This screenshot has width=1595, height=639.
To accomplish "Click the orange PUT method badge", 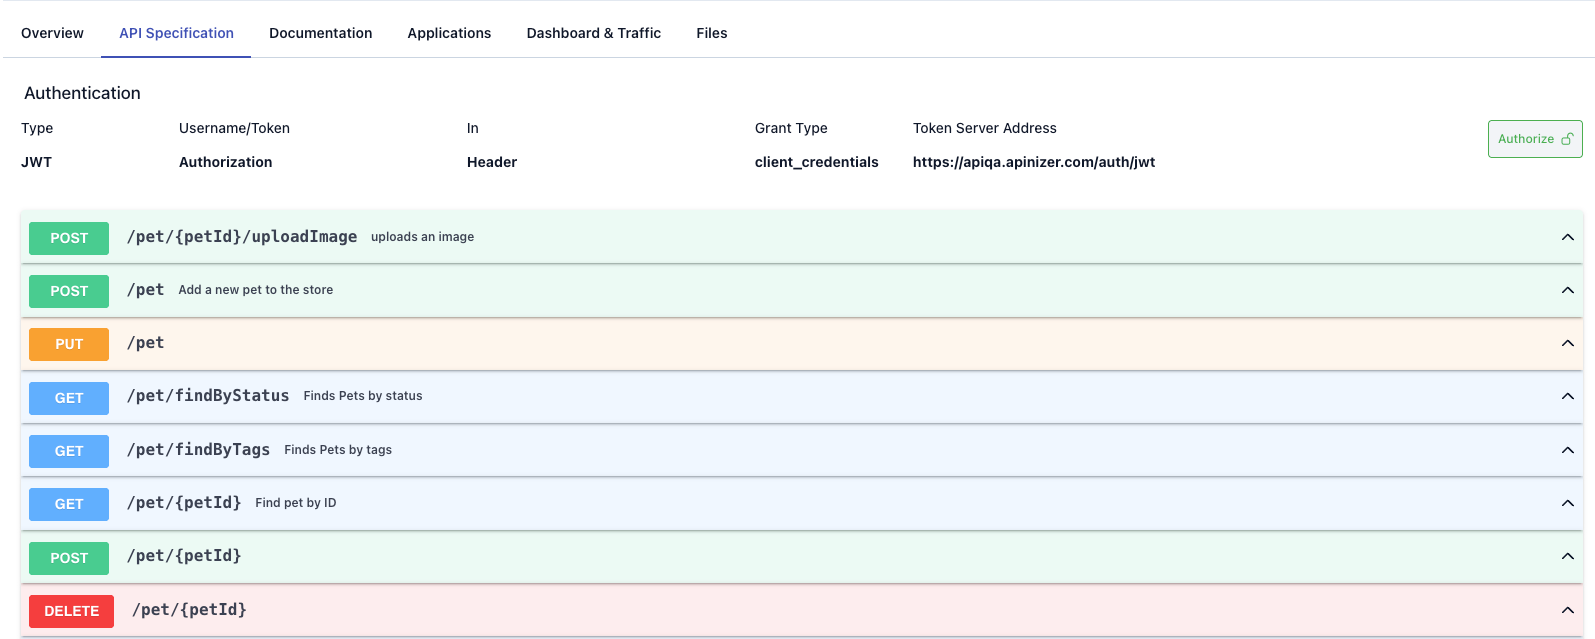I will 69,344.
